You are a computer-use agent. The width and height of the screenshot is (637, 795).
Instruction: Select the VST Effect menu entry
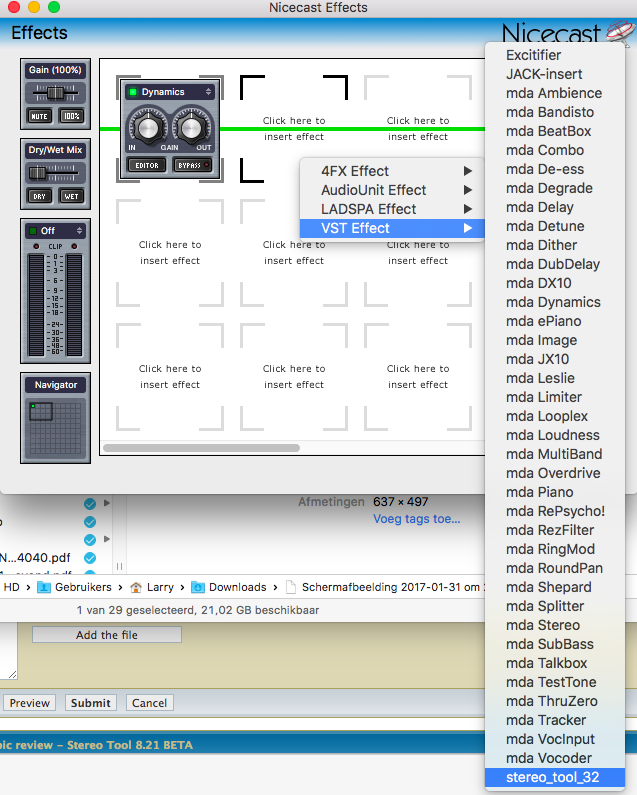[392, 228]
